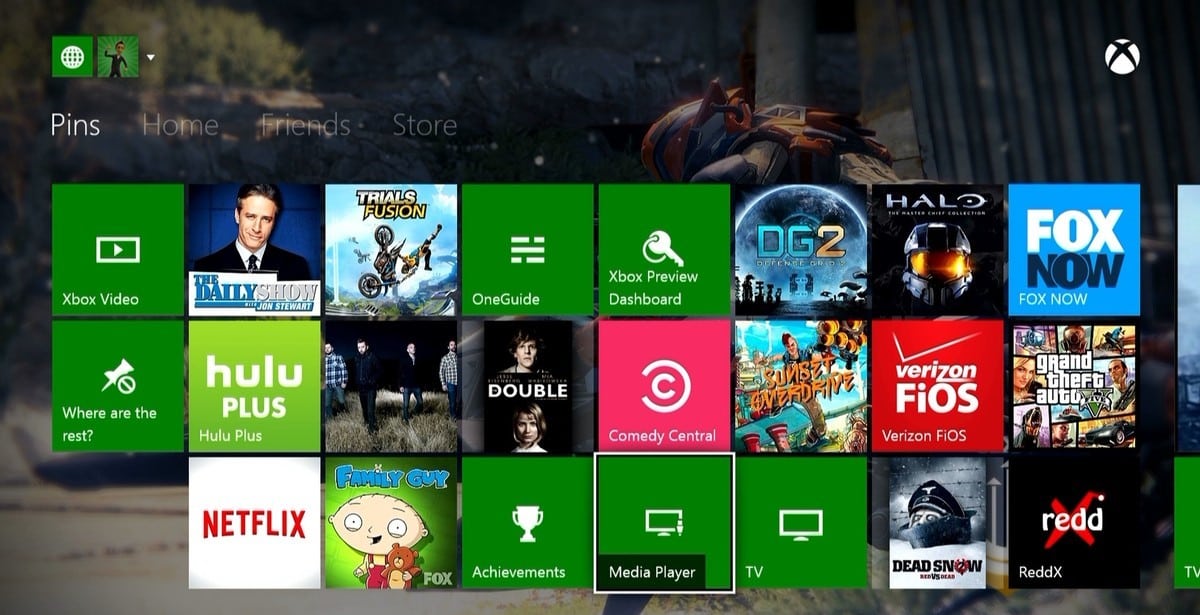
Task: Switch to the Friends tab
Action: (x=305, y=125)
